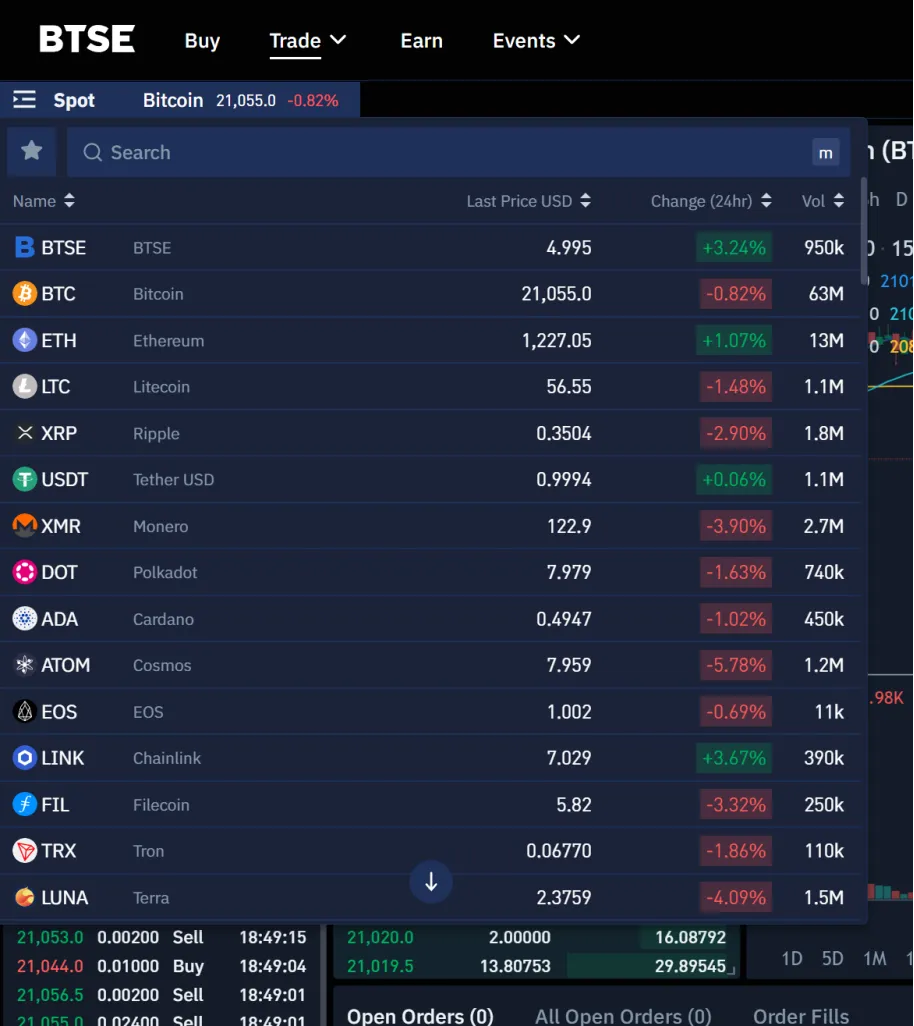Click EOS volume 11k
The image size is (914, 1026).
(829, 711)
